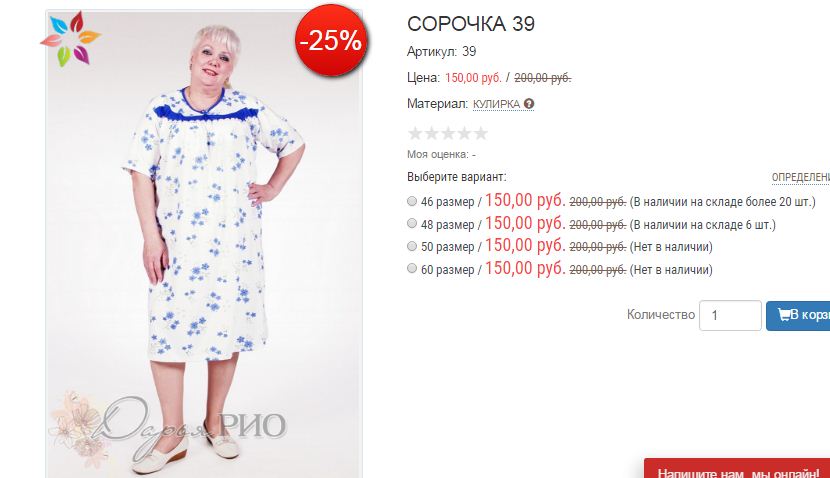Click the СОРОЧКА 39 product title
Image resolution: width=830 pixels, height=478 pixels.
[x=471, y=24]
